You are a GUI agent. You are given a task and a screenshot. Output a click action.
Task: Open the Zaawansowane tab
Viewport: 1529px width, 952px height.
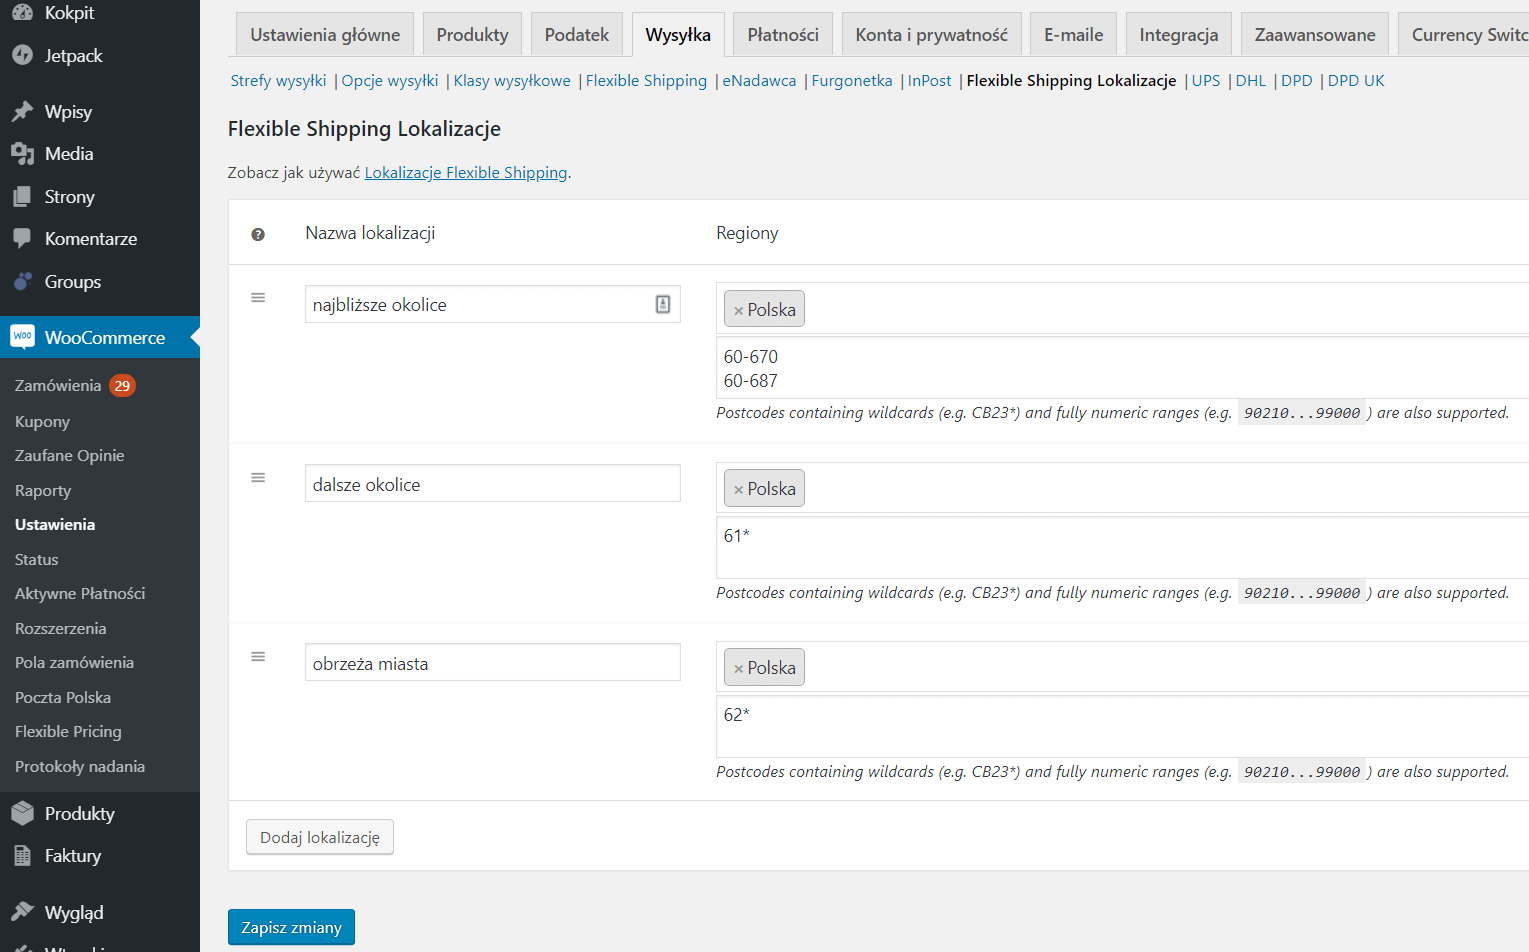click(x=1315, y=35)
